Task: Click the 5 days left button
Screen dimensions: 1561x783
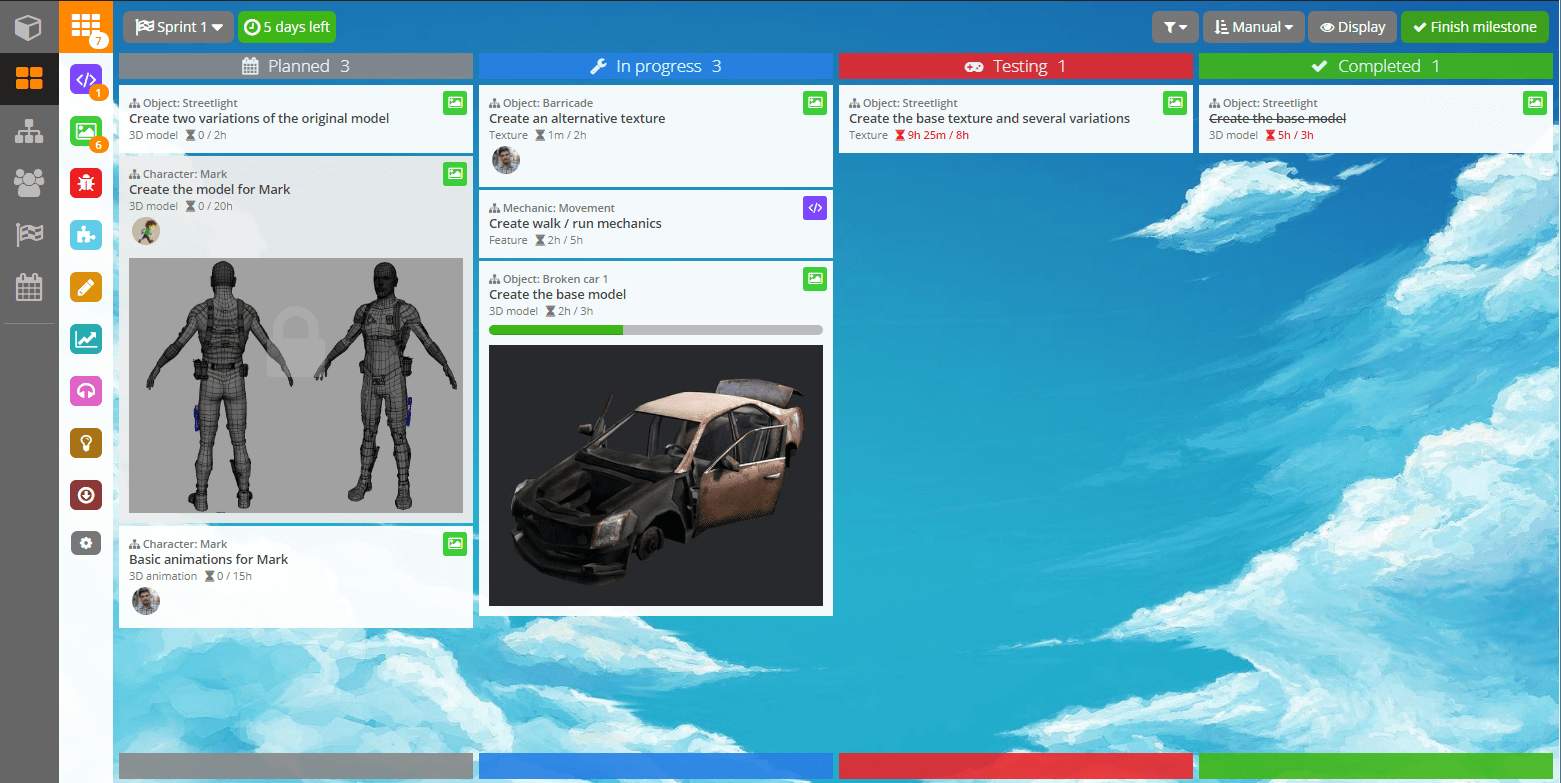Action: tap(287, 27)
